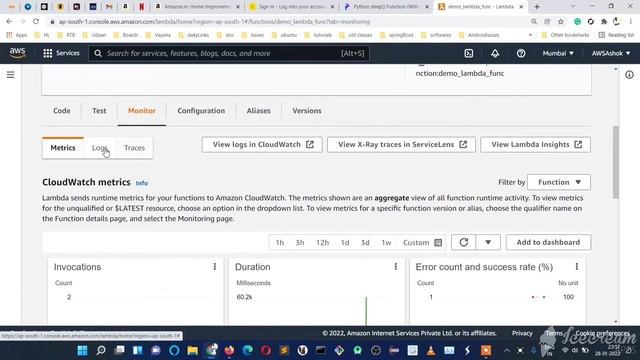Click View X-Ray traces in ServiceLens

pyautogui.click(x=401, y=144)
